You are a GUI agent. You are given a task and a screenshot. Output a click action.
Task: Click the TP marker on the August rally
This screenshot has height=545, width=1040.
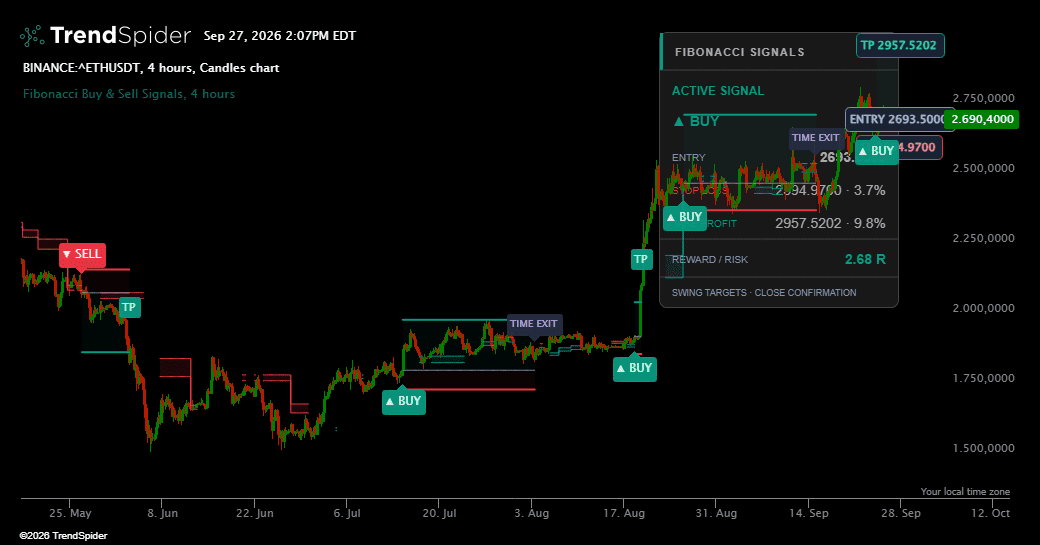pyautogui.click(x=641, y=259)
